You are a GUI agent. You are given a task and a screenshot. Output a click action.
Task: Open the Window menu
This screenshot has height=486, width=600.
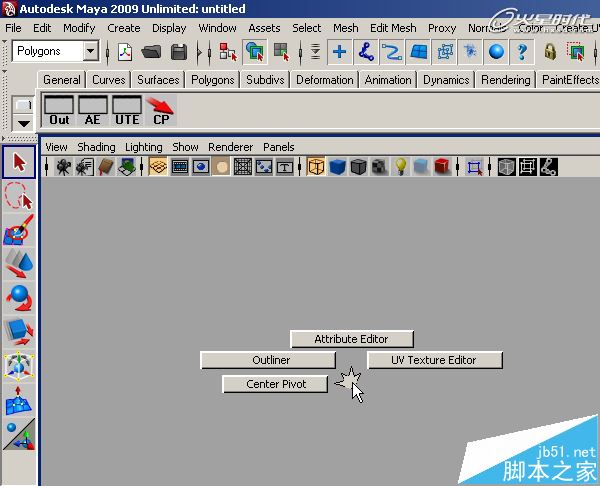[217, 28]
